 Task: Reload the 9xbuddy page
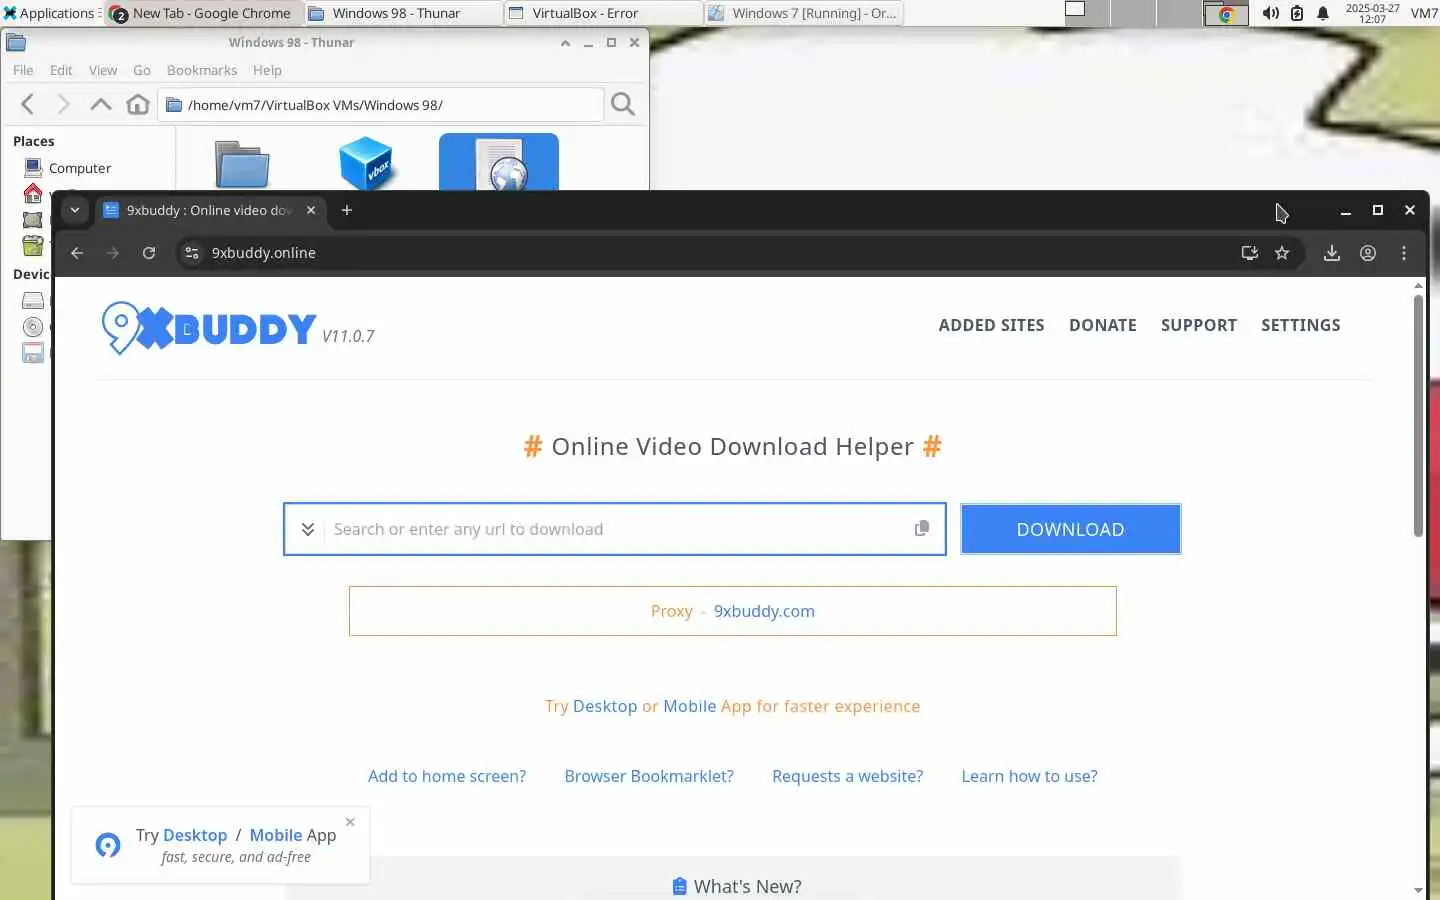tap(149, 253)
